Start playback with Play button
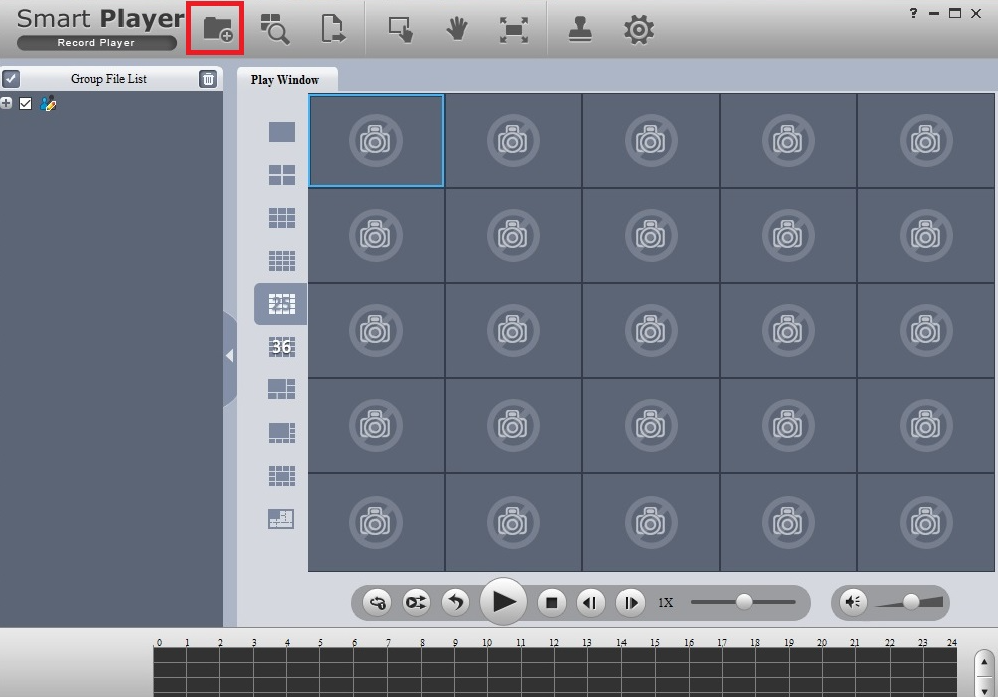This screenshot has width=998, height=697. 503,602
